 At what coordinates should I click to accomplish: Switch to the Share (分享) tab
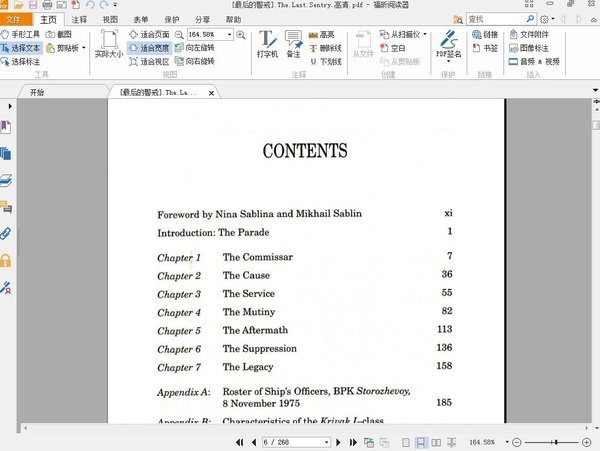point(202,20)
